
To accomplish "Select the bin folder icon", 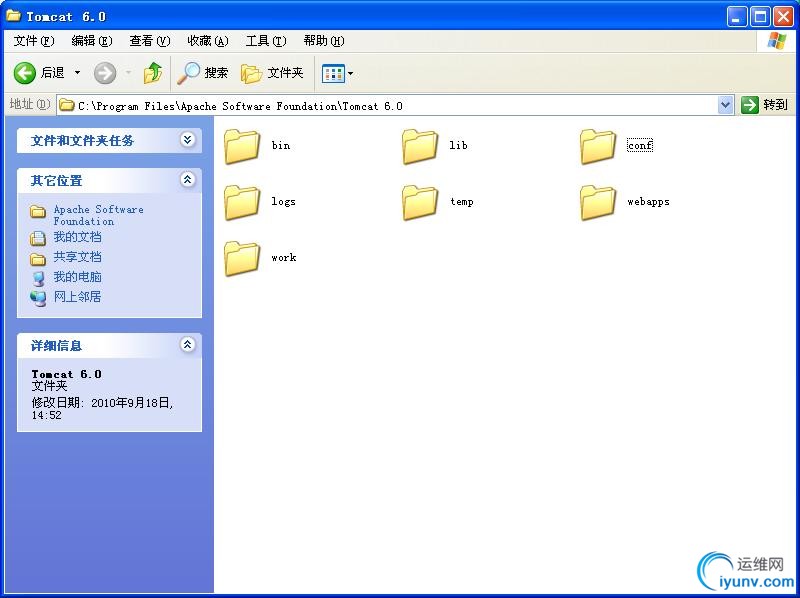I will (242, 146).
